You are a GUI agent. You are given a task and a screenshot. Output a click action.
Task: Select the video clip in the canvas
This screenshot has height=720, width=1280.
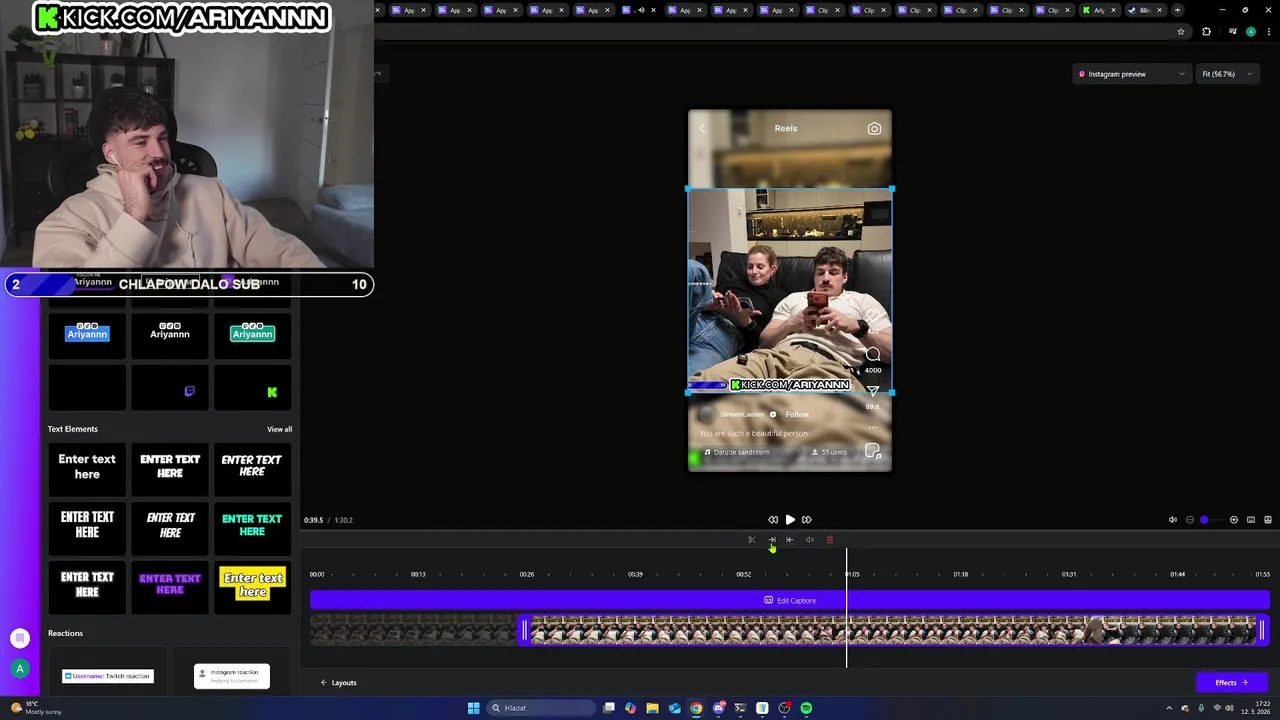tap(790, 290)
